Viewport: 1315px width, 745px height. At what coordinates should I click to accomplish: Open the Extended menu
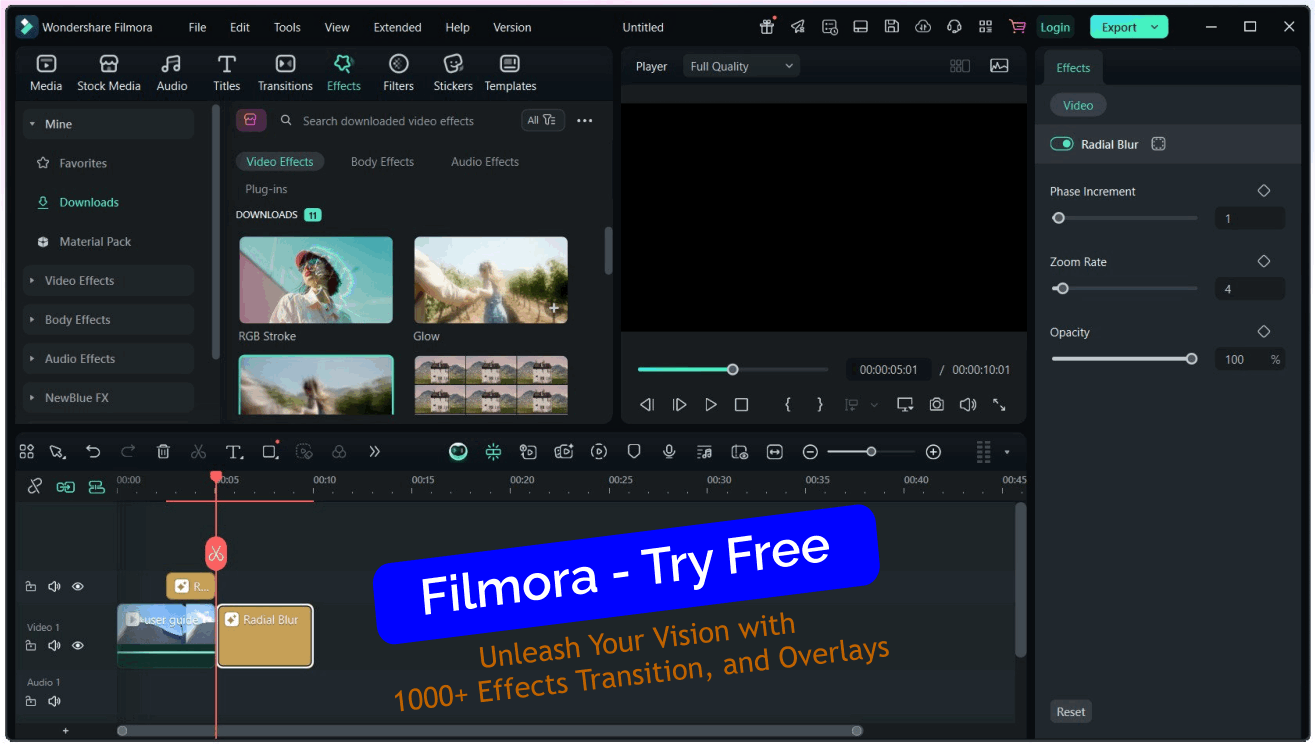click(x=397, y=27)
